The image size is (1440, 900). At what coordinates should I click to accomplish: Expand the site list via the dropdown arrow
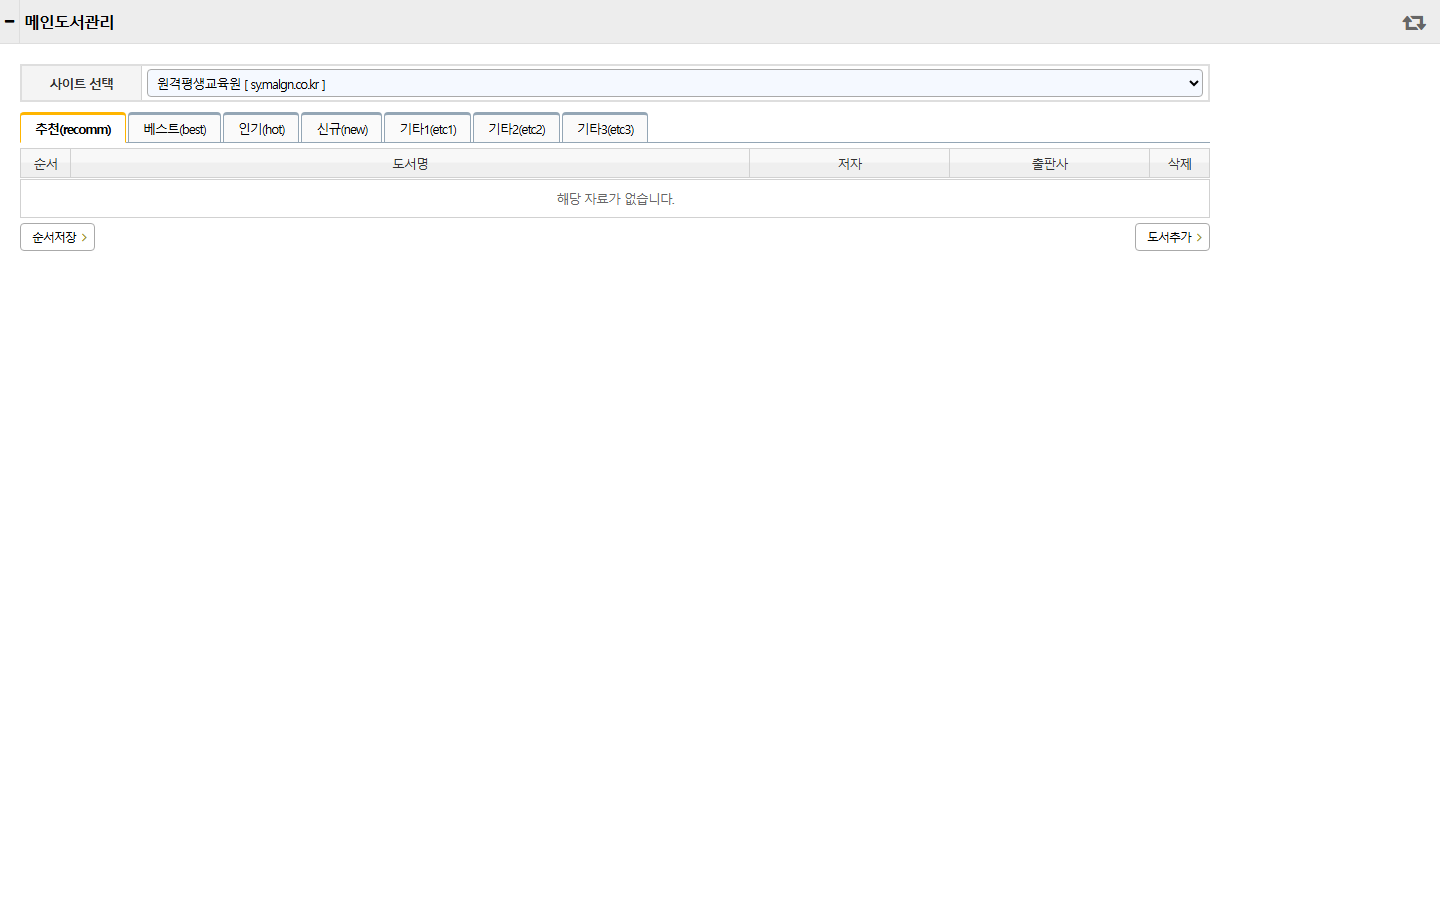tap(1193, 83)
